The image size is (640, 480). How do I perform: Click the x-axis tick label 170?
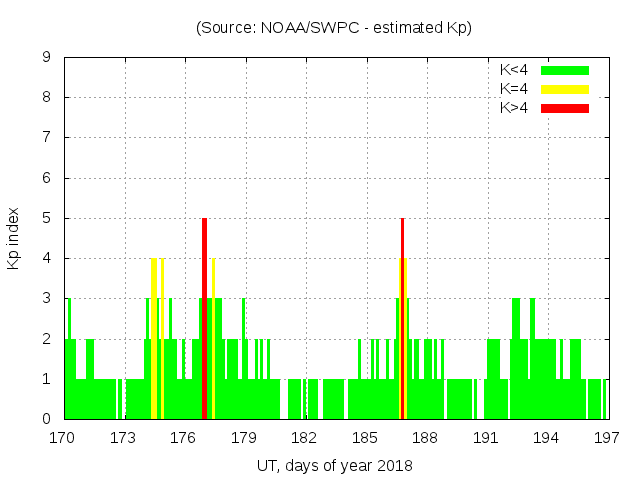pyautogui.click(x=64, y=438)
